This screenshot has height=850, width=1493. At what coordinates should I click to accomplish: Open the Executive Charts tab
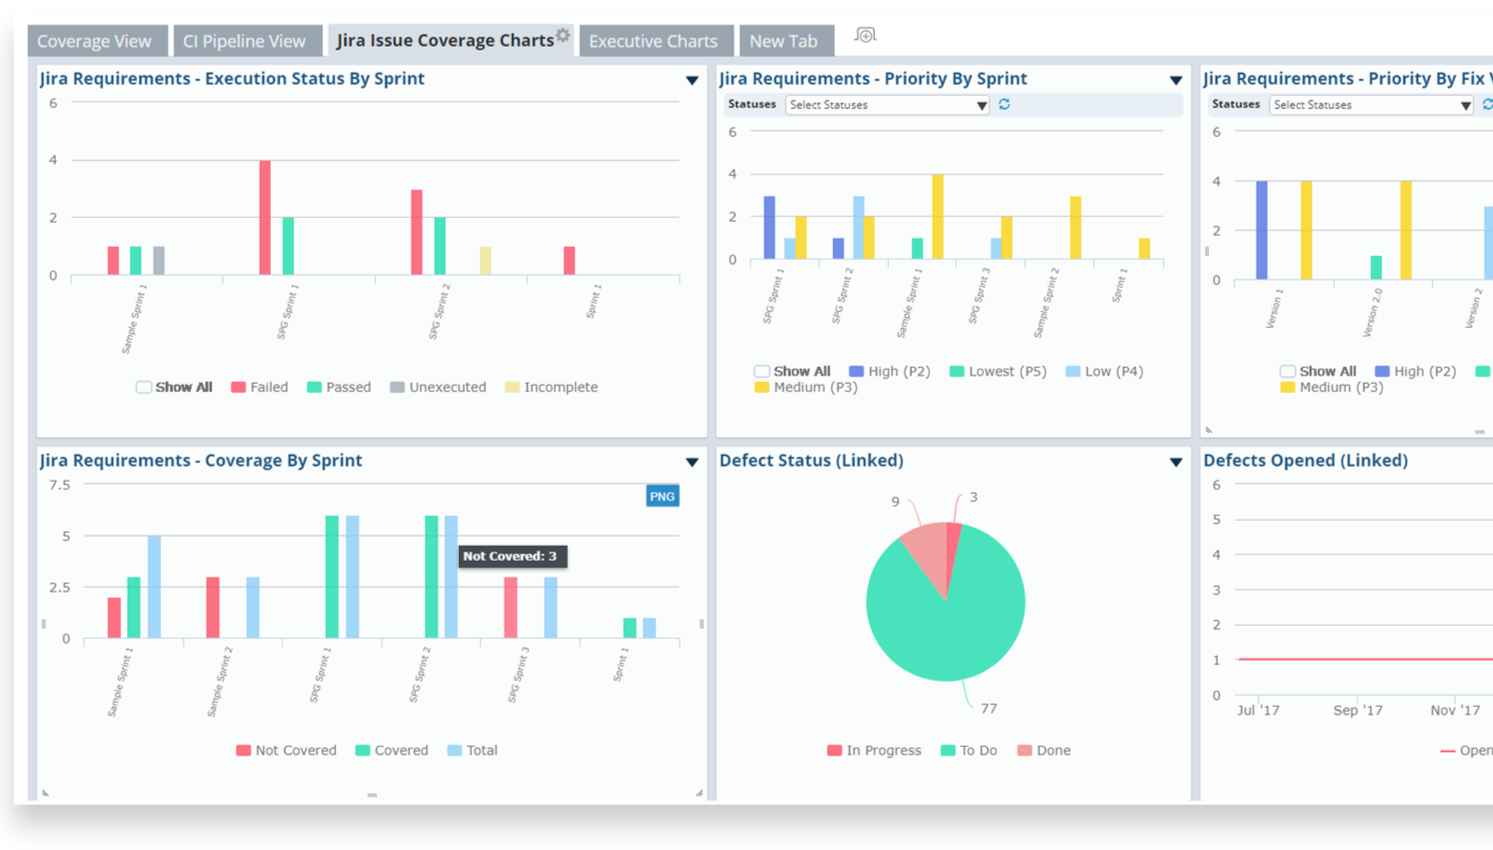coord(653,41)
